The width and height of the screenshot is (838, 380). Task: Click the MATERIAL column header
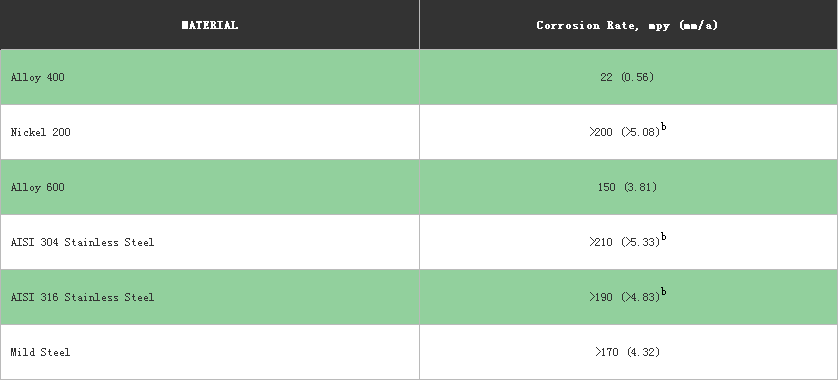click(210, 25)
